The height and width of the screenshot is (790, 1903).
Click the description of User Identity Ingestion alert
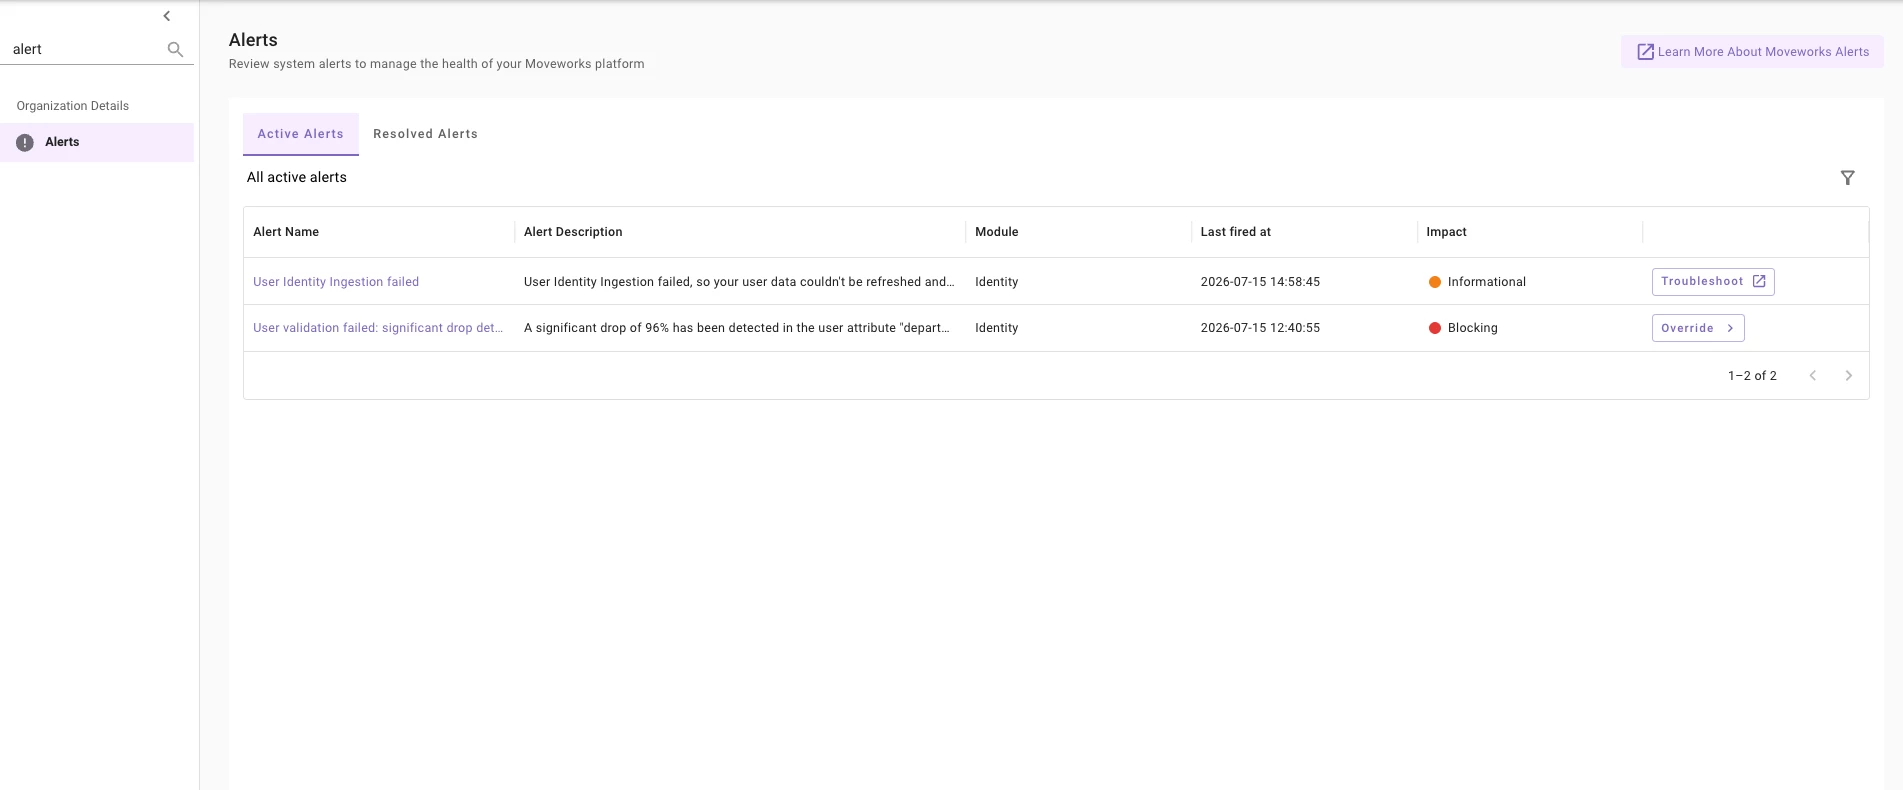pos(739,282)
